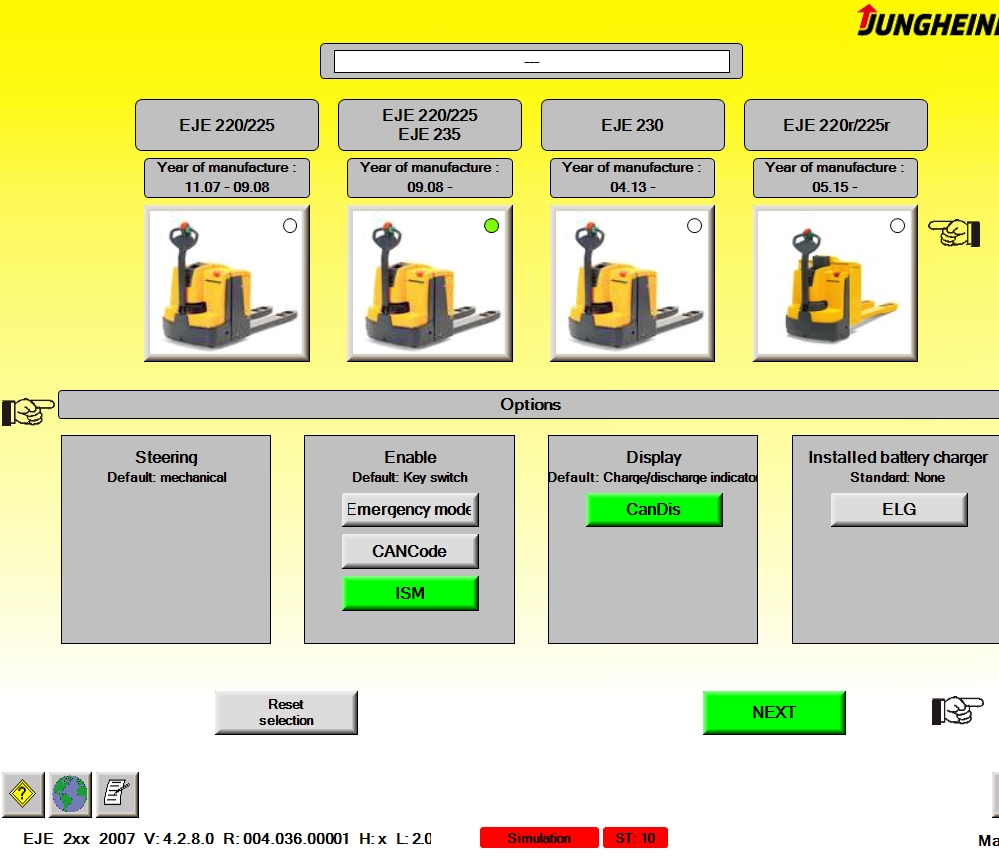This screenshot has height=860, width=999.
Task: Enable CANCode access option
Action: 410,550
